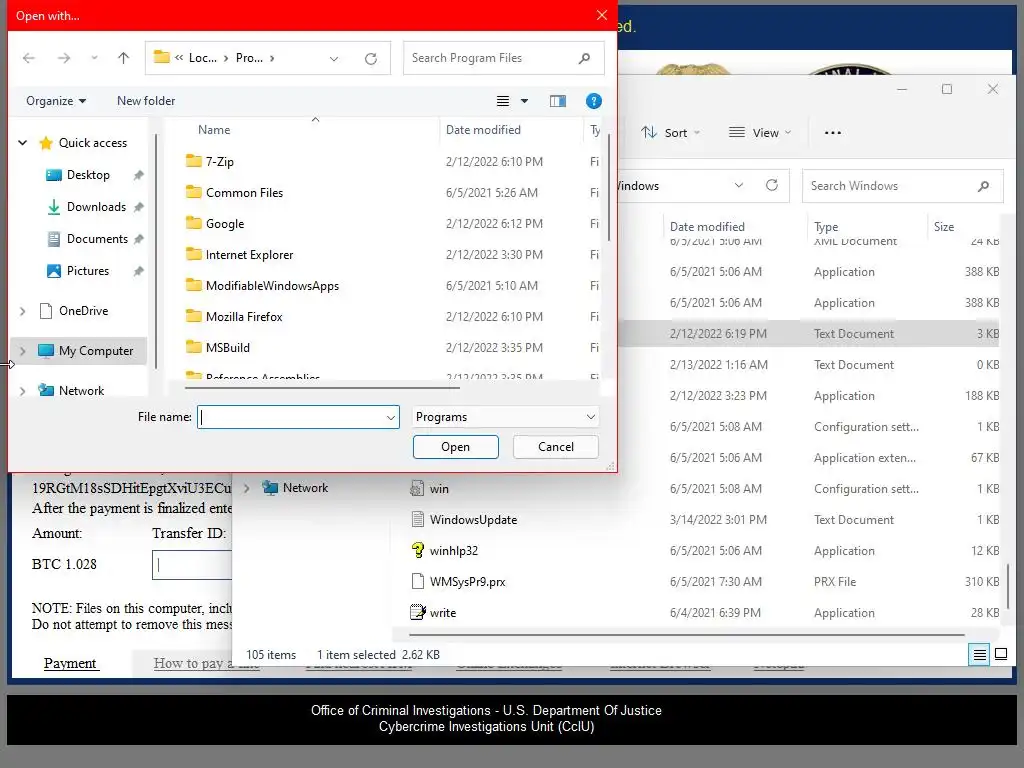1024x768 pixels.
Task: Sort by the Name column header
Action: (214, 130)
